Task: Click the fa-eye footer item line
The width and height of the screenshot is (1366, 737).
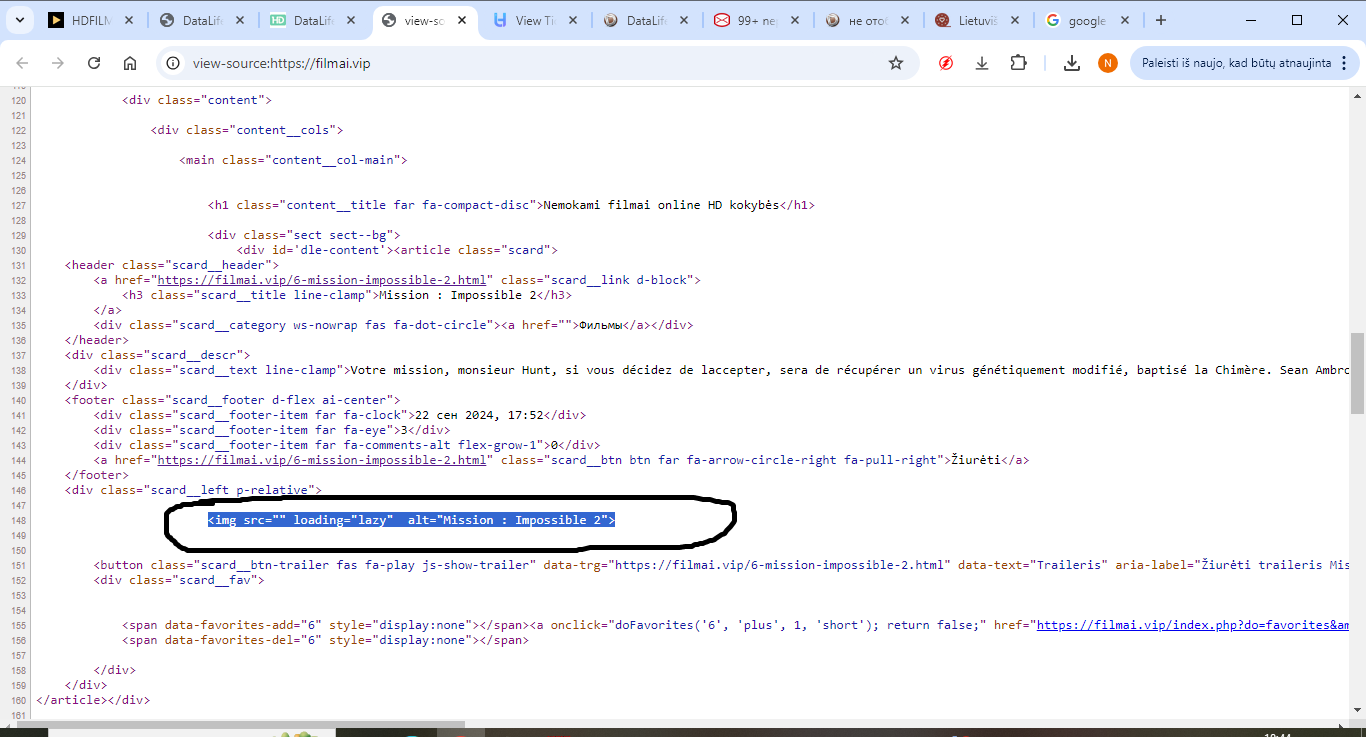Action: pos(272,430)
